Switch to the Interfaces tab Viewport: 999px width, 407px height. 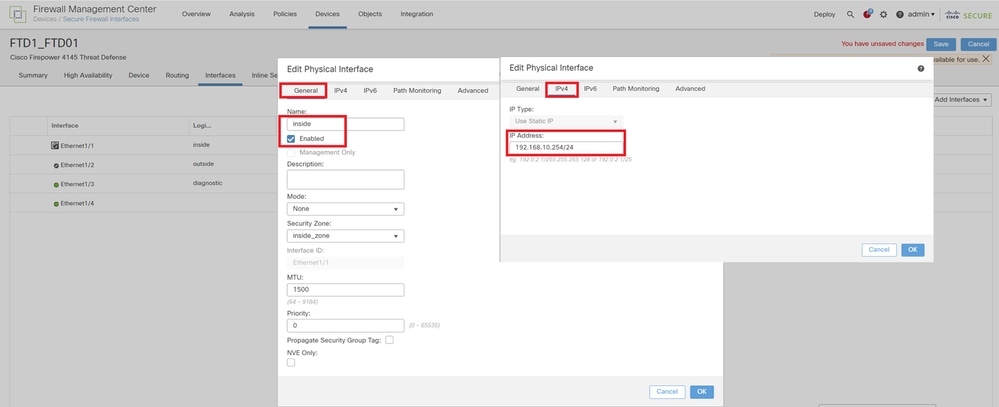pyautogui.click(x=220, y=75)
